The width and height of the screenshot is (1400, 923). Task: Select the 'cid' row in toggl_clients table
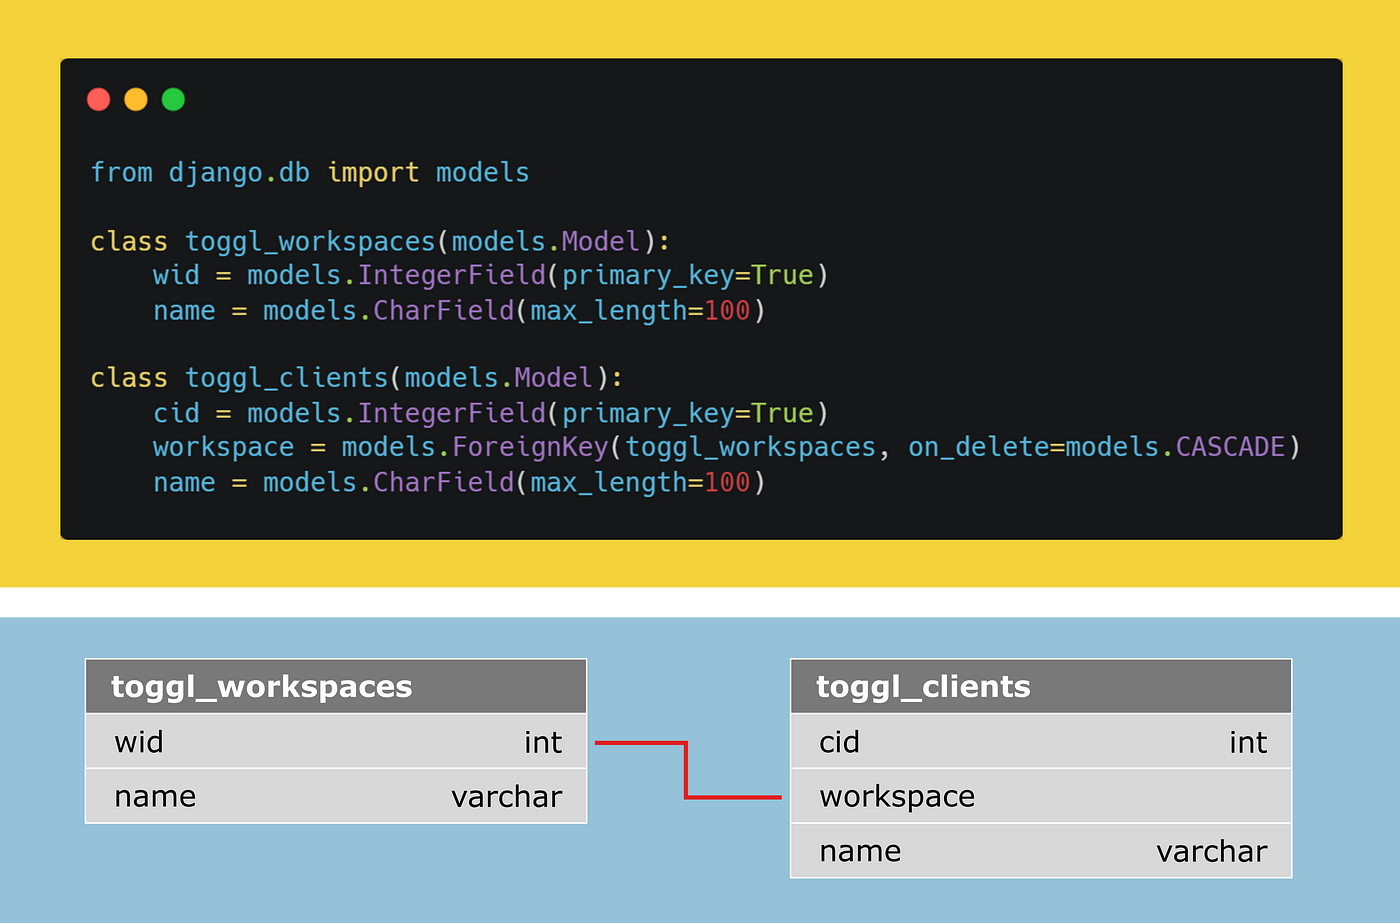[x=1041, y=741]
